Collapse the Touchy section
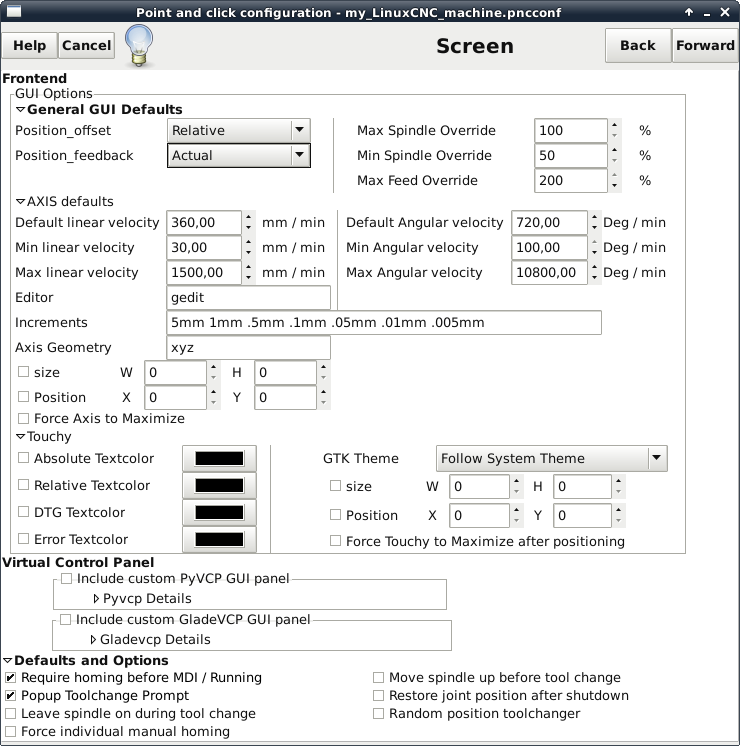 coord(20,437)
